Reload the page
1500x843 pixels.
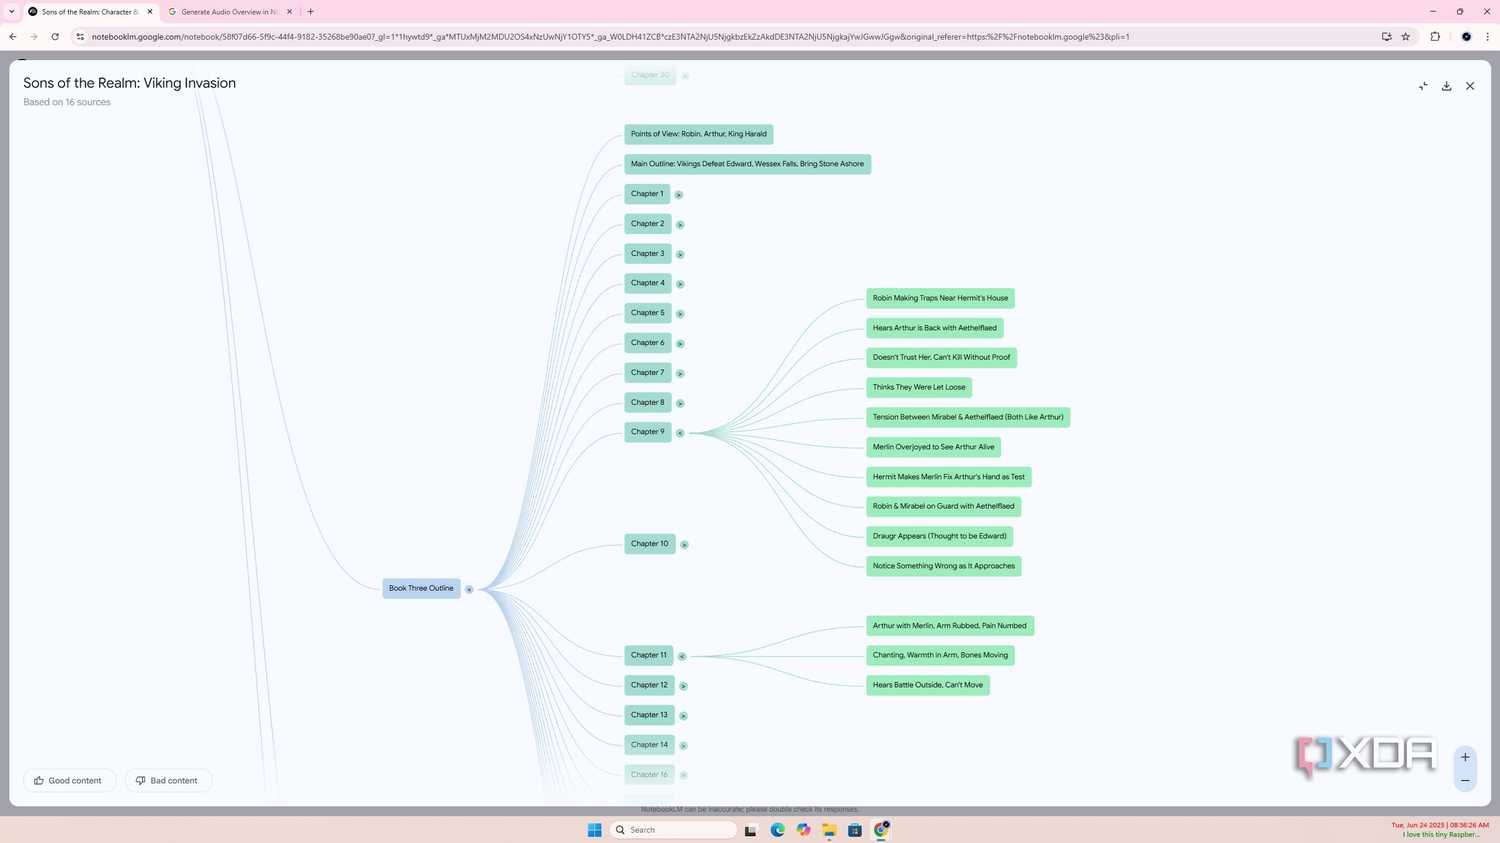(x=55, y=37)
